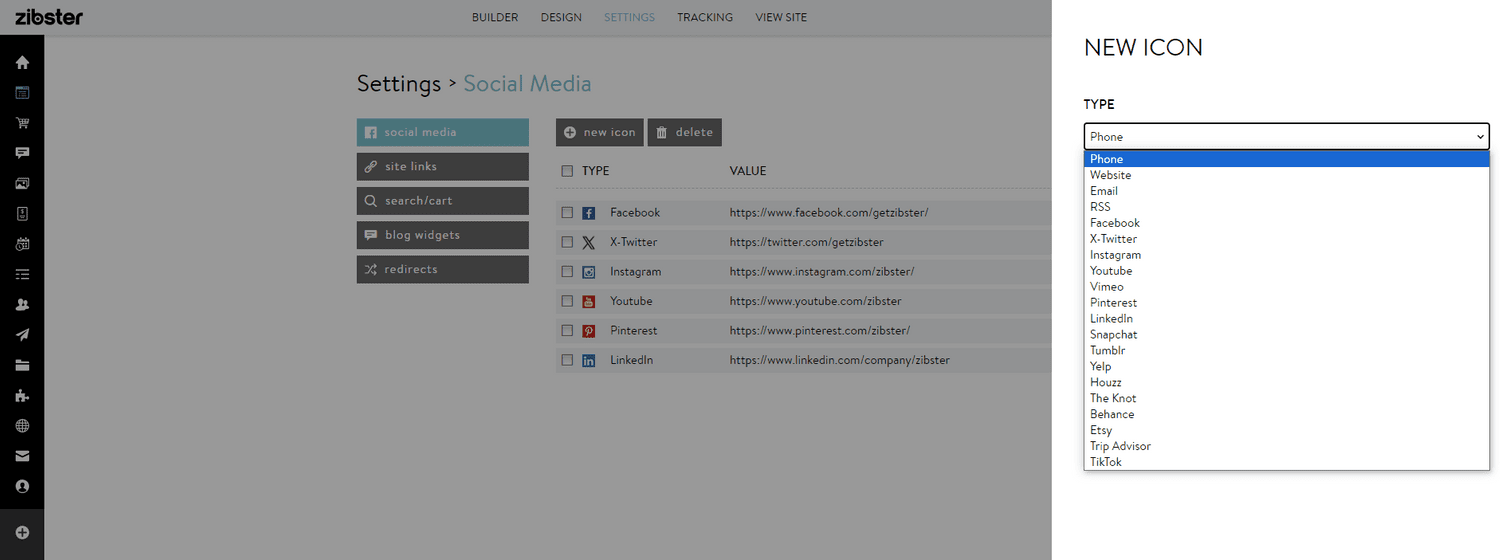Open the paper plane icon in the sidebar
Viewport: 1500px width, 560px height.
22,335
